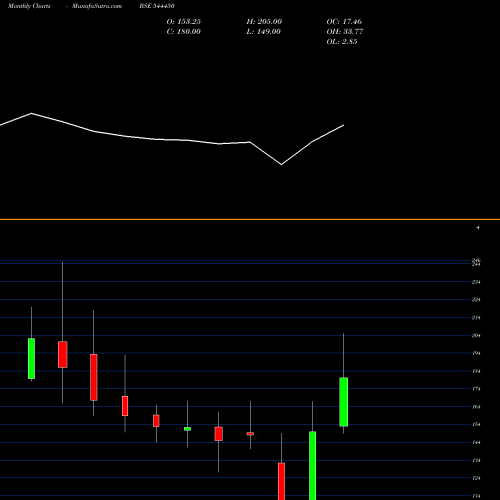Click the right end of the white line
The height and width of the screenshot is (500, 500).
pyautogui.click(x=344, y=125)
